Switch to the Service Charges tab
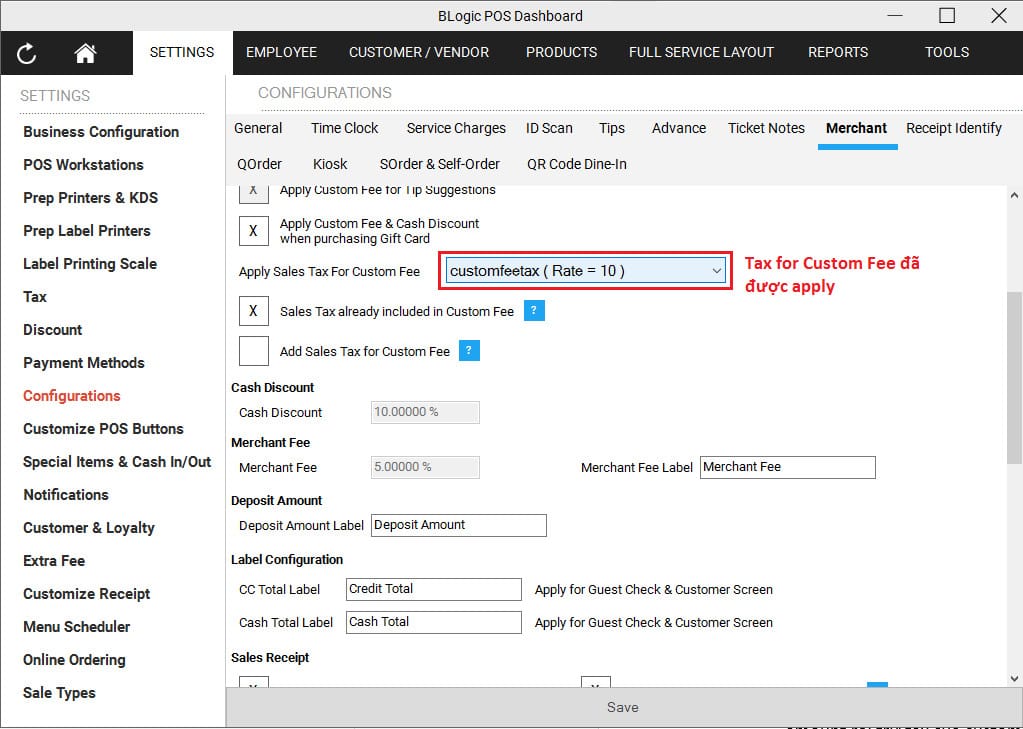The height and width of the screenshot is (729, 1023). click(456, 128)
